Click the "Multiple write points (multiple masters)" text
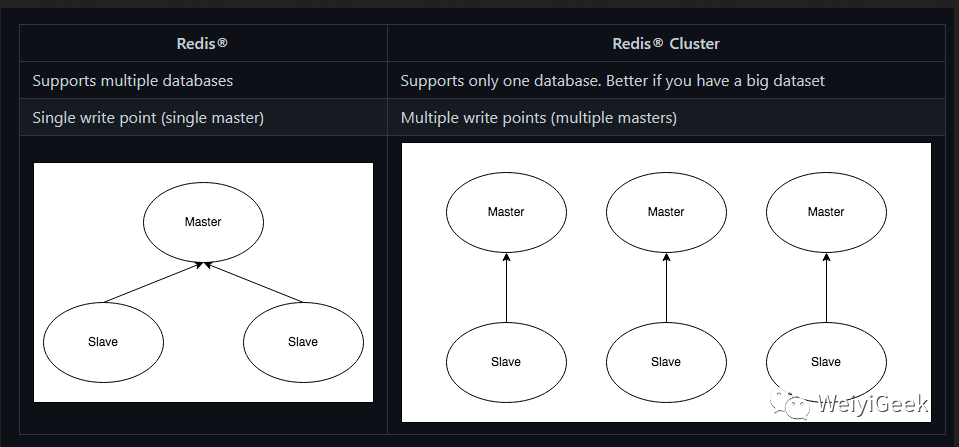 [539, 118]
